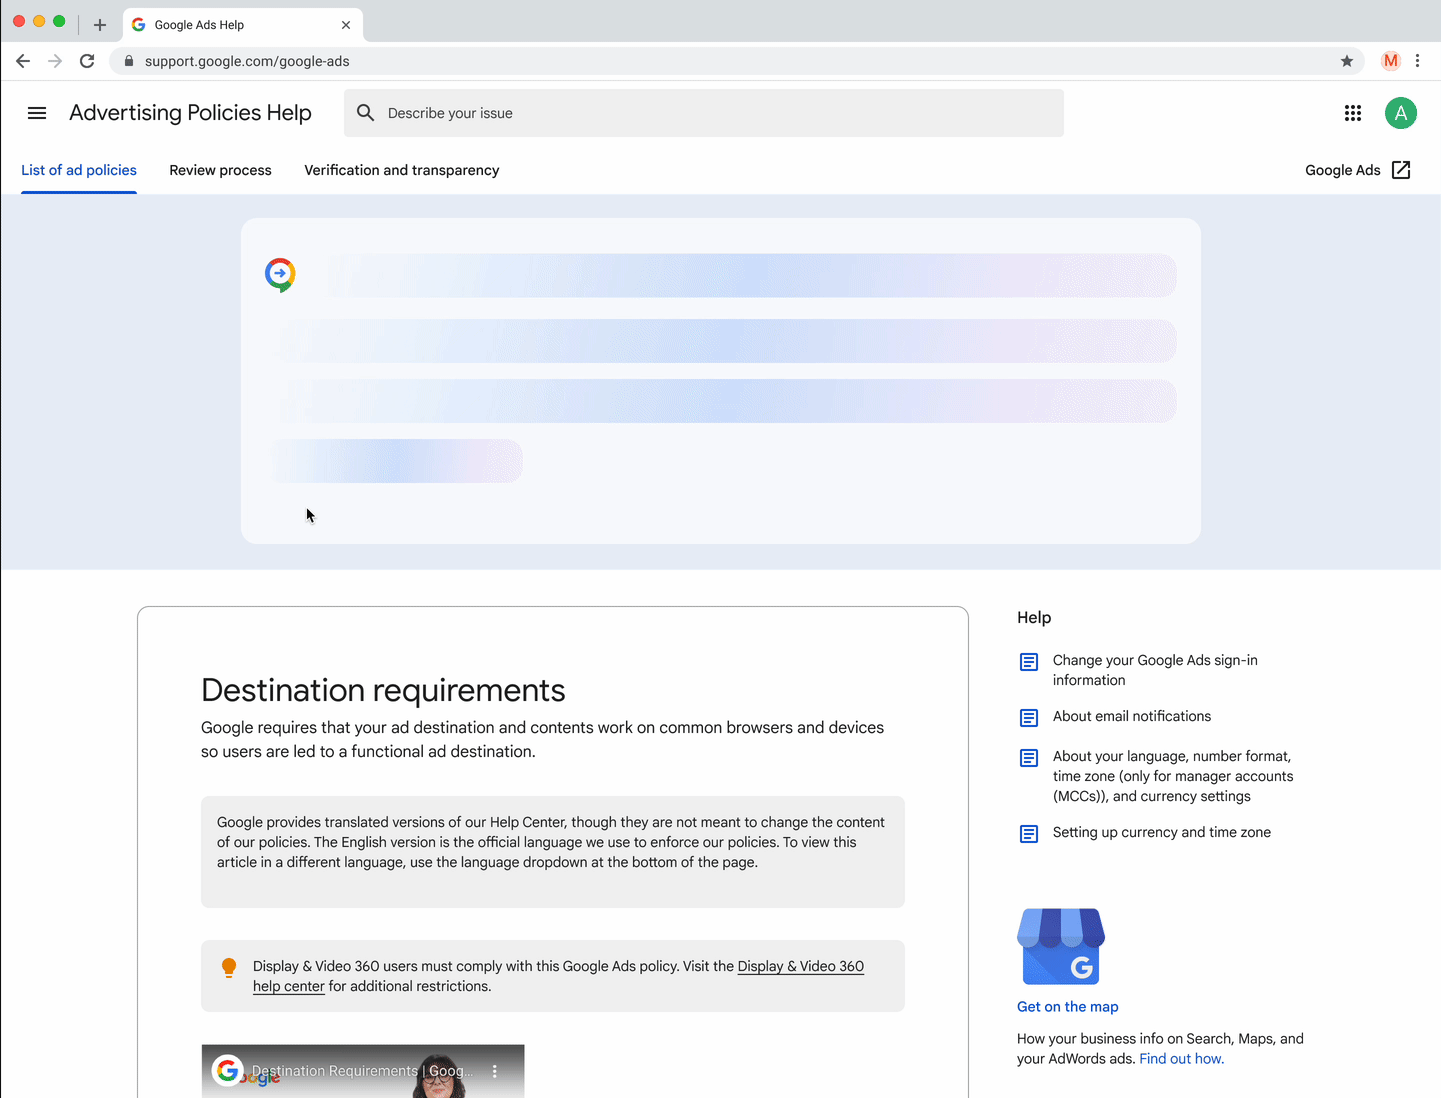Open Chrome's three-dot menu
The image size is (1441, 1098).
coord(1417,61)
